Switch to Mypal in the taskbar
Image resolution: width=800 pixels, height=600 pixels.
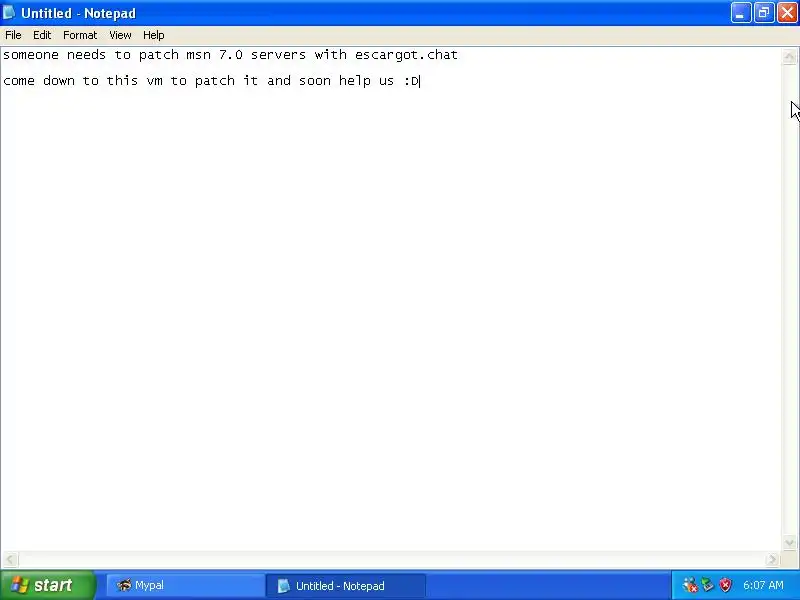coord(185,585)
